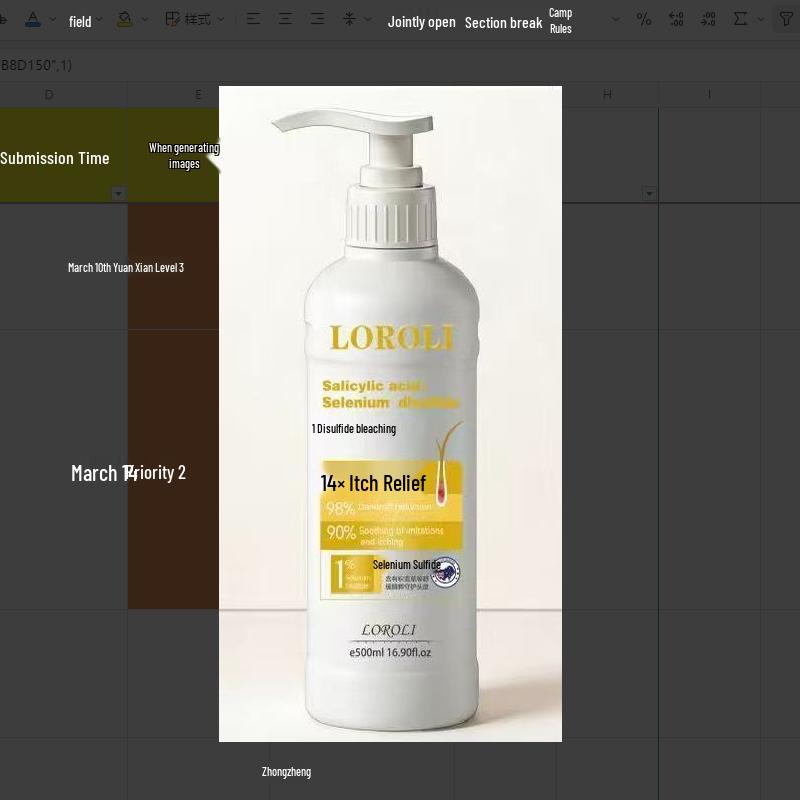Select When generating images header cell
Screen dimensions: 800x800
click(173, 155)
